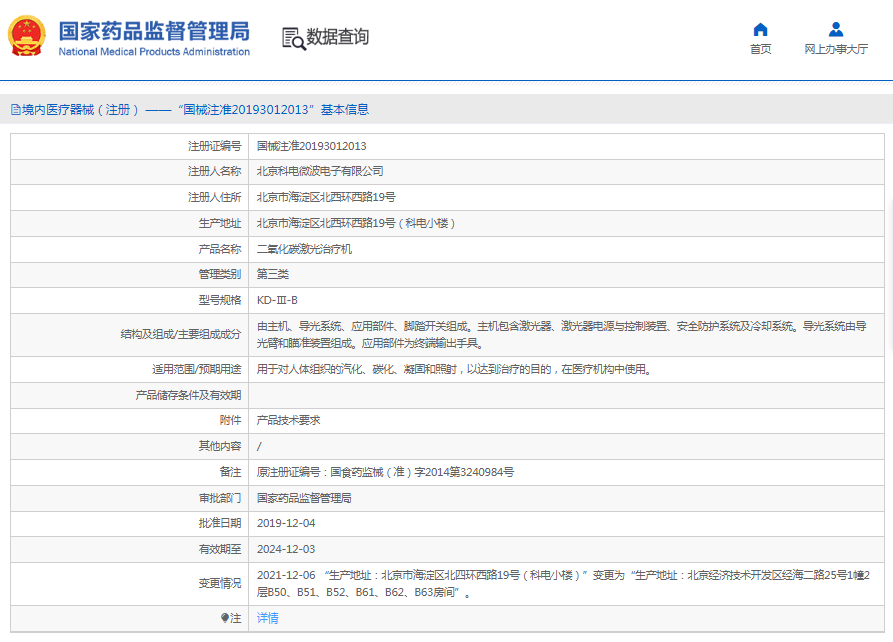
Task: Click the bullet icon beside 注
Action: click(x=224, y=618)
